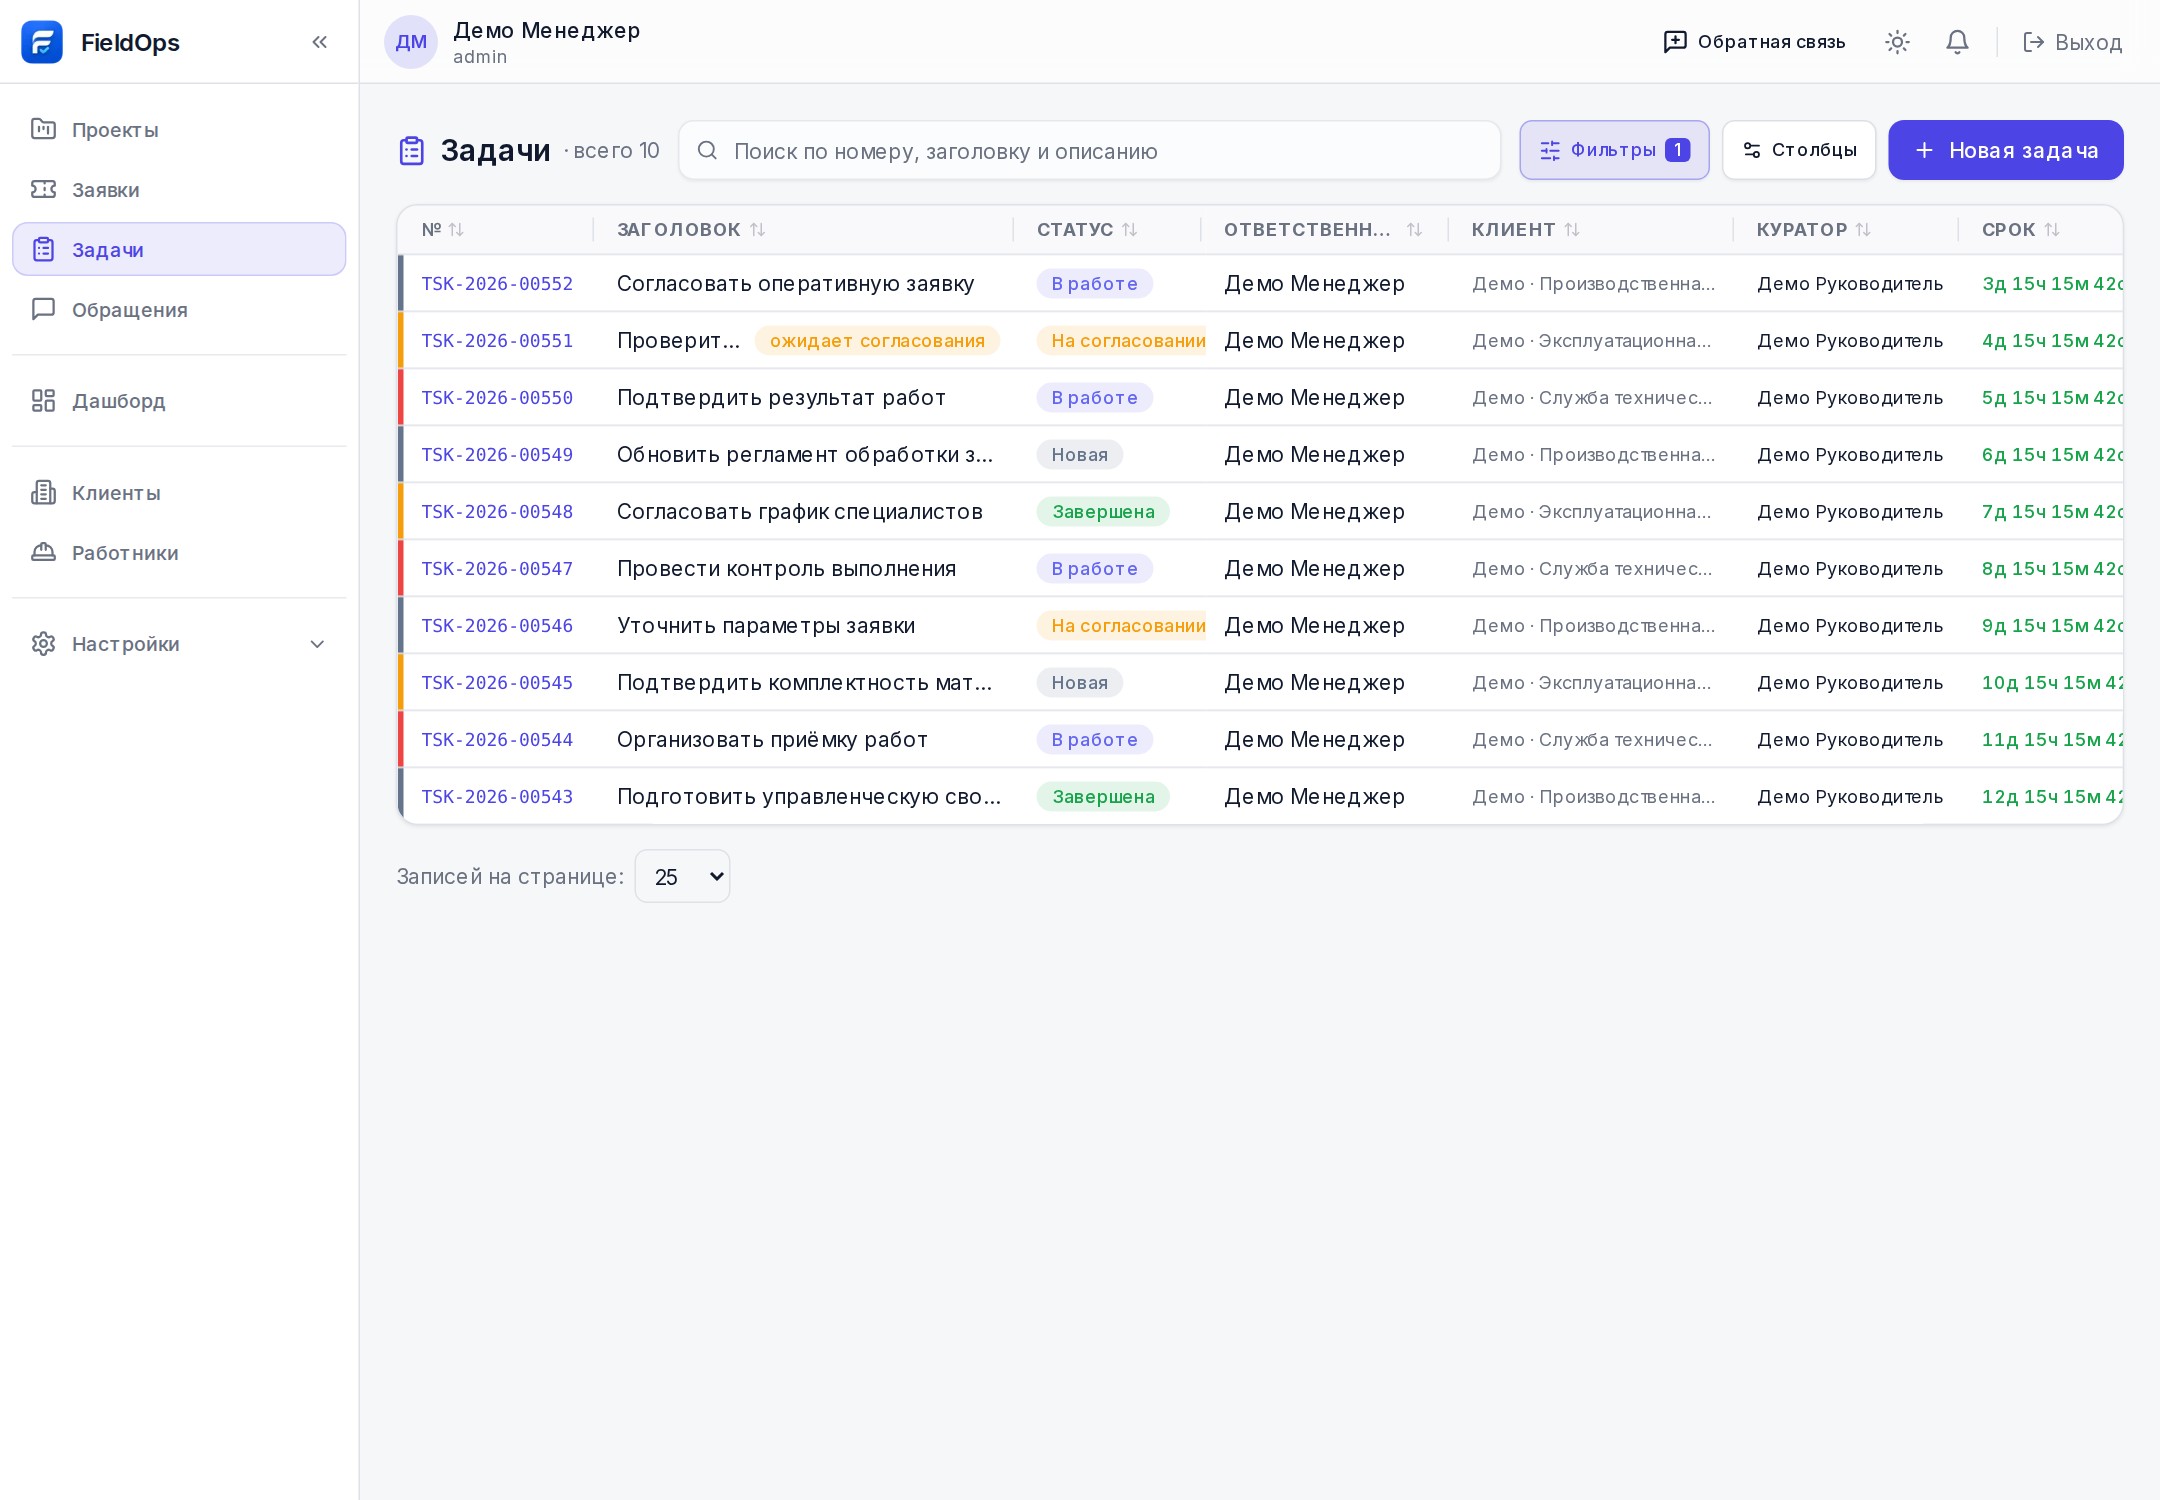The width and height of the screenshot is (2160, 1500).
Task: Click the ожидает согласования badge
Action: (x=877, y=341)
